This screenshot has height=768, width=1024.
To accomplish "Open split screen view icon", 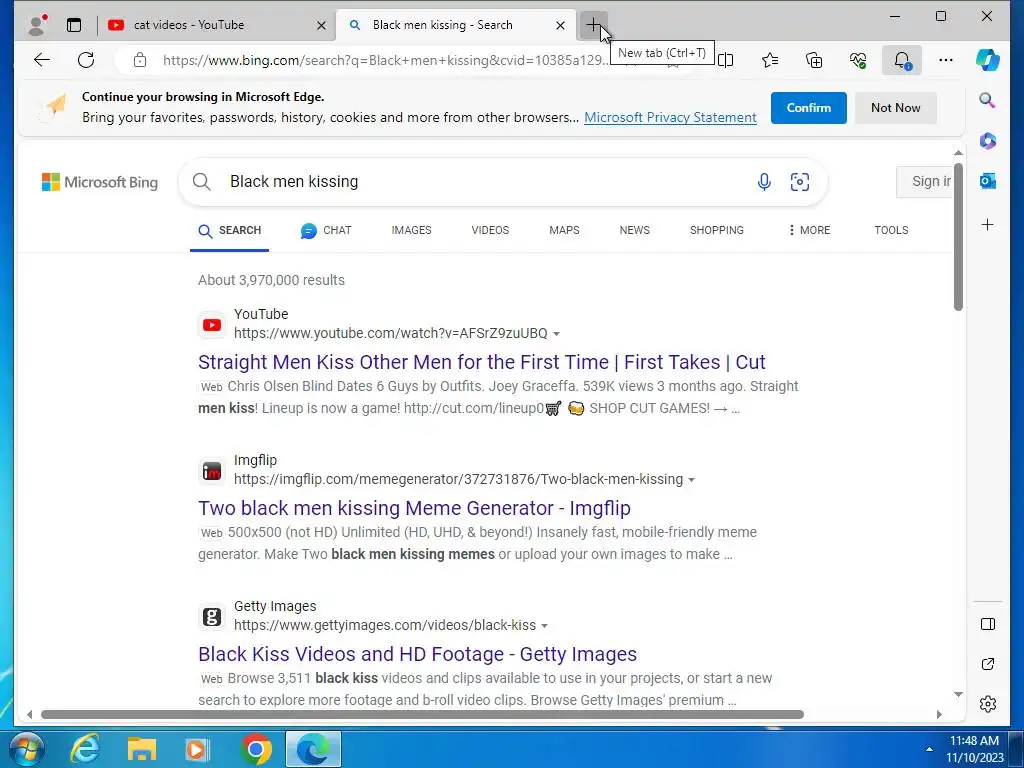I will point(726,60).
